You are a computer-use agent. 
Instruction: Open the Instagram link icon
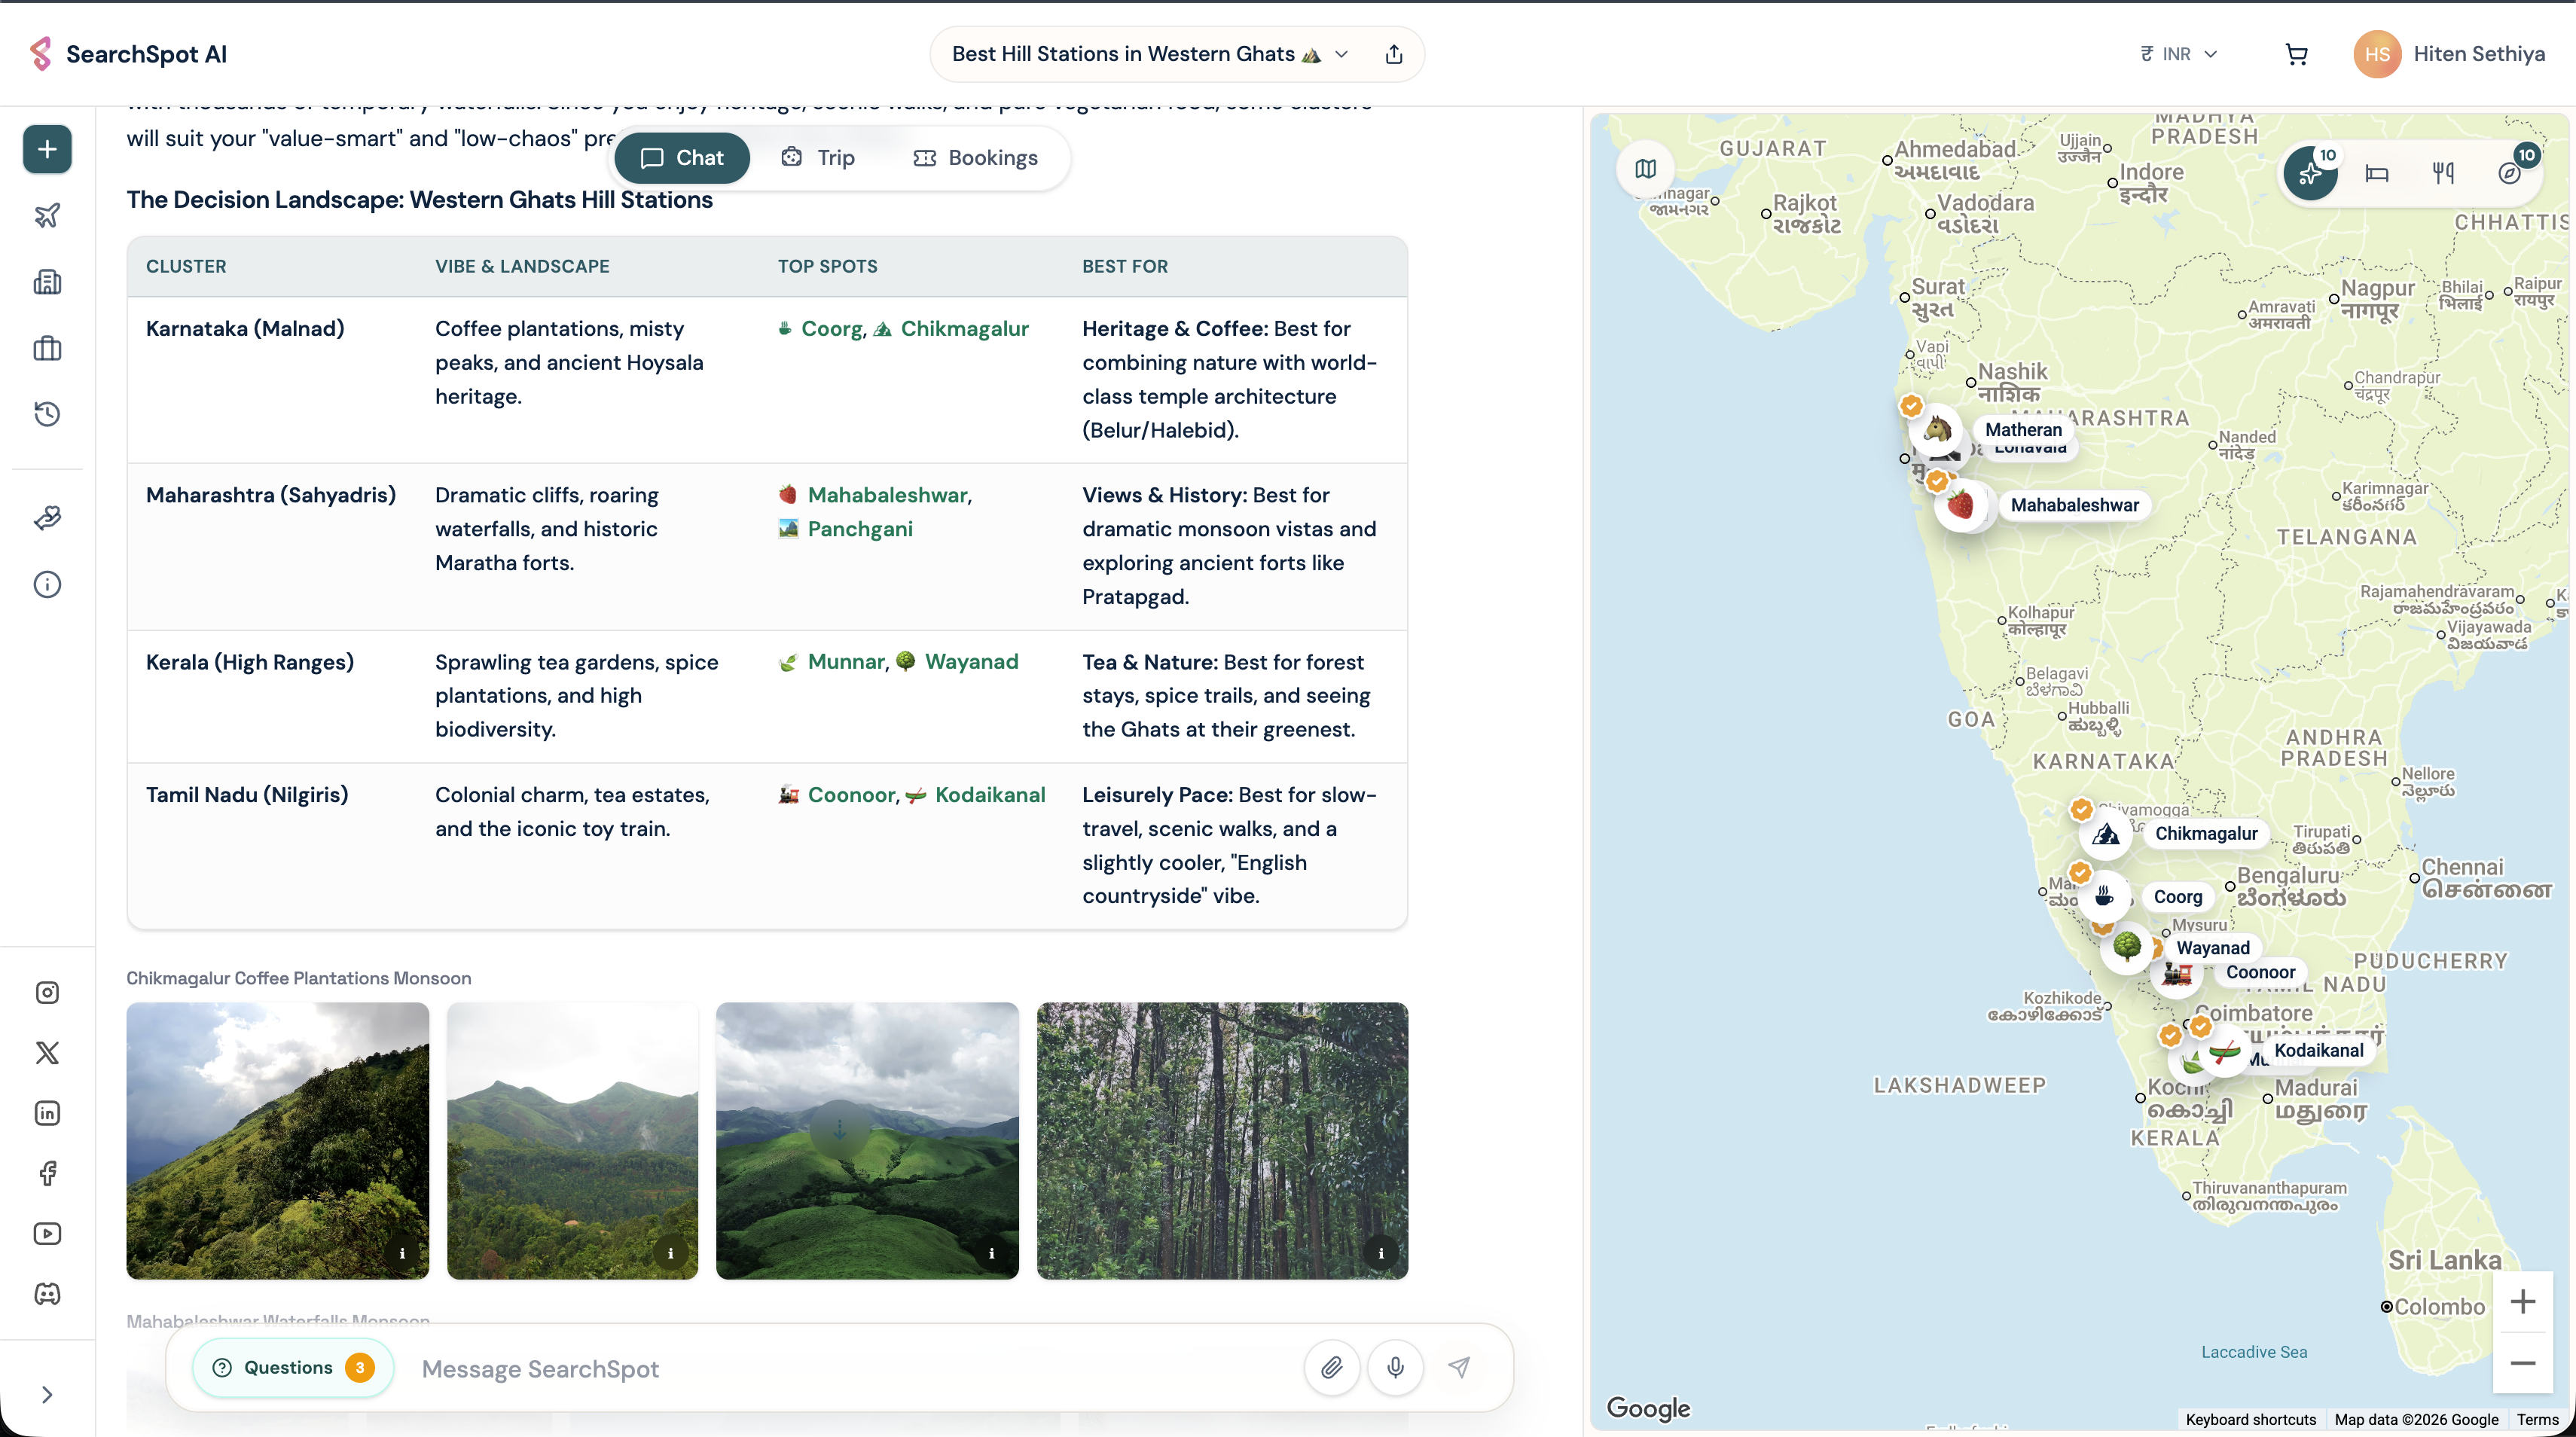point(47,992)
